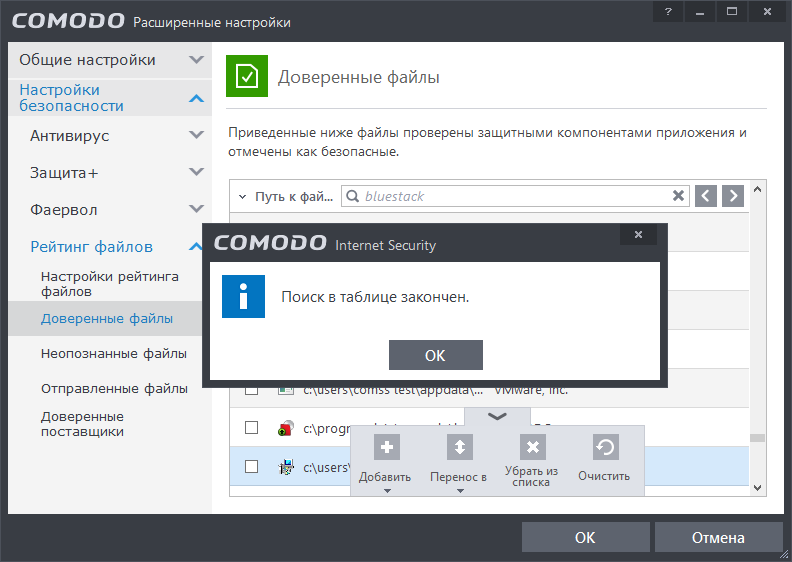Click Отмена to cancel settings

coord(718,537)
